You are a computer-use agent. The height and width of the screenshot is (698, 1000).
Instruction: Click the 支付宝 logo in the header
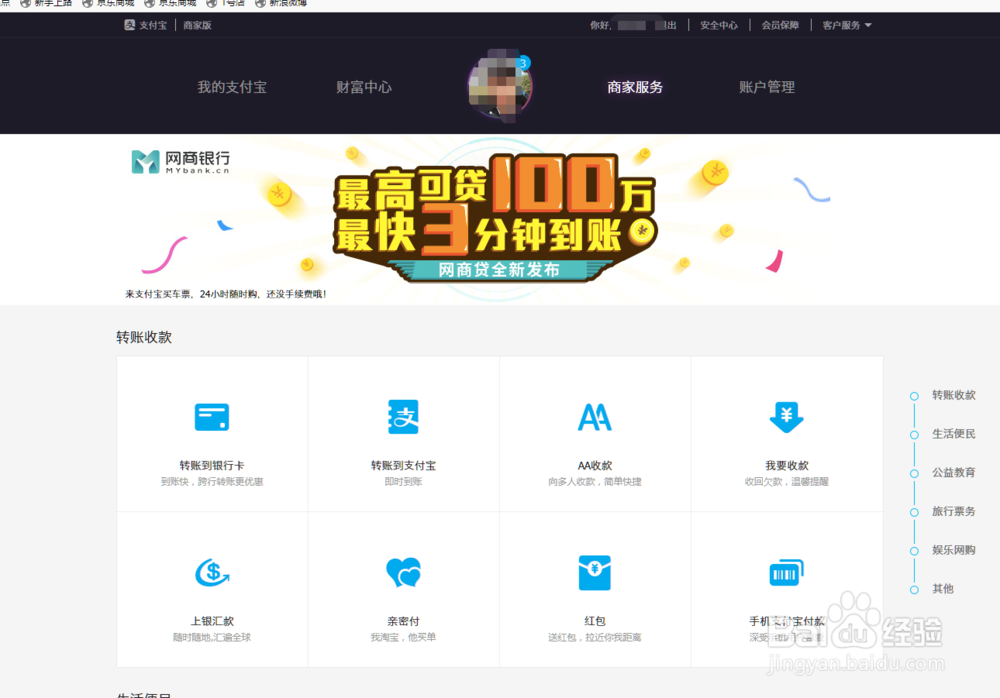[144, 24]
